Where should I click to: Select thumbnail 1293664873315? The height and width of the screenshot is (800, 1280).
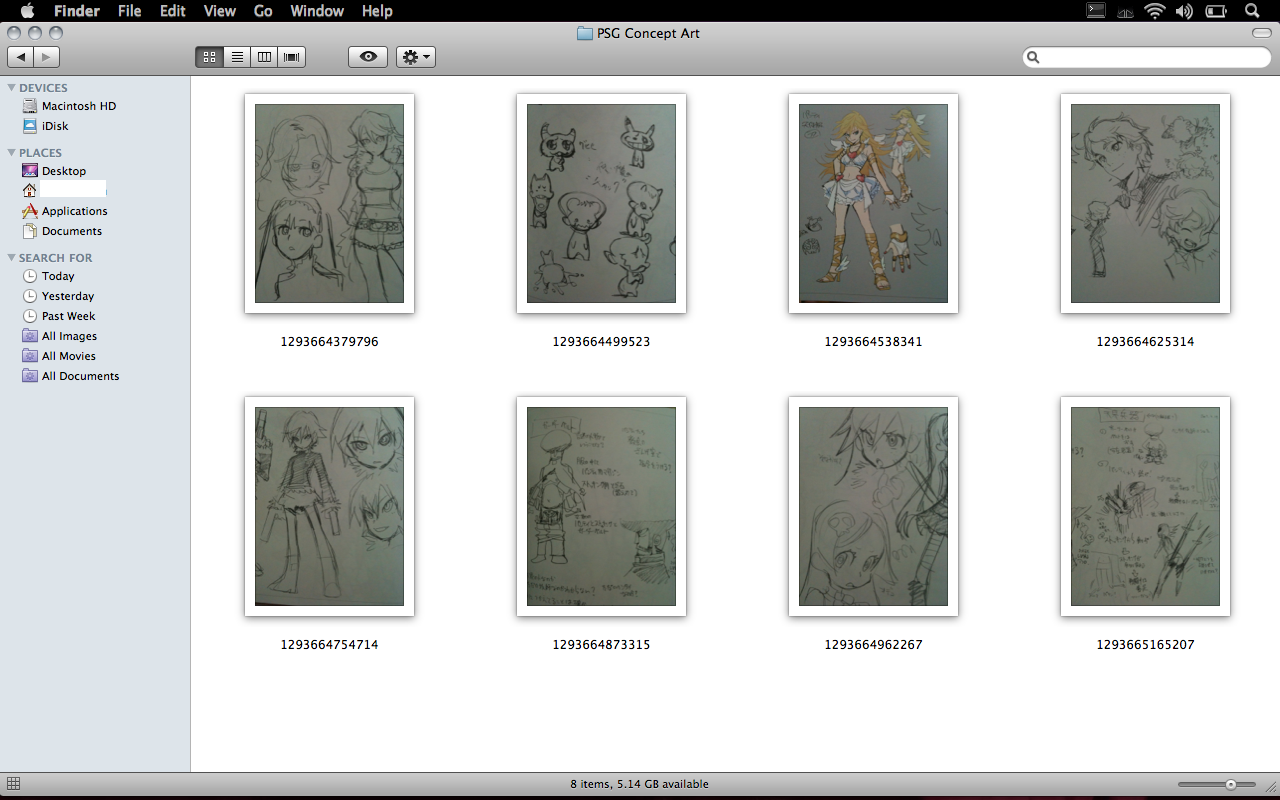tap(601, 506)
